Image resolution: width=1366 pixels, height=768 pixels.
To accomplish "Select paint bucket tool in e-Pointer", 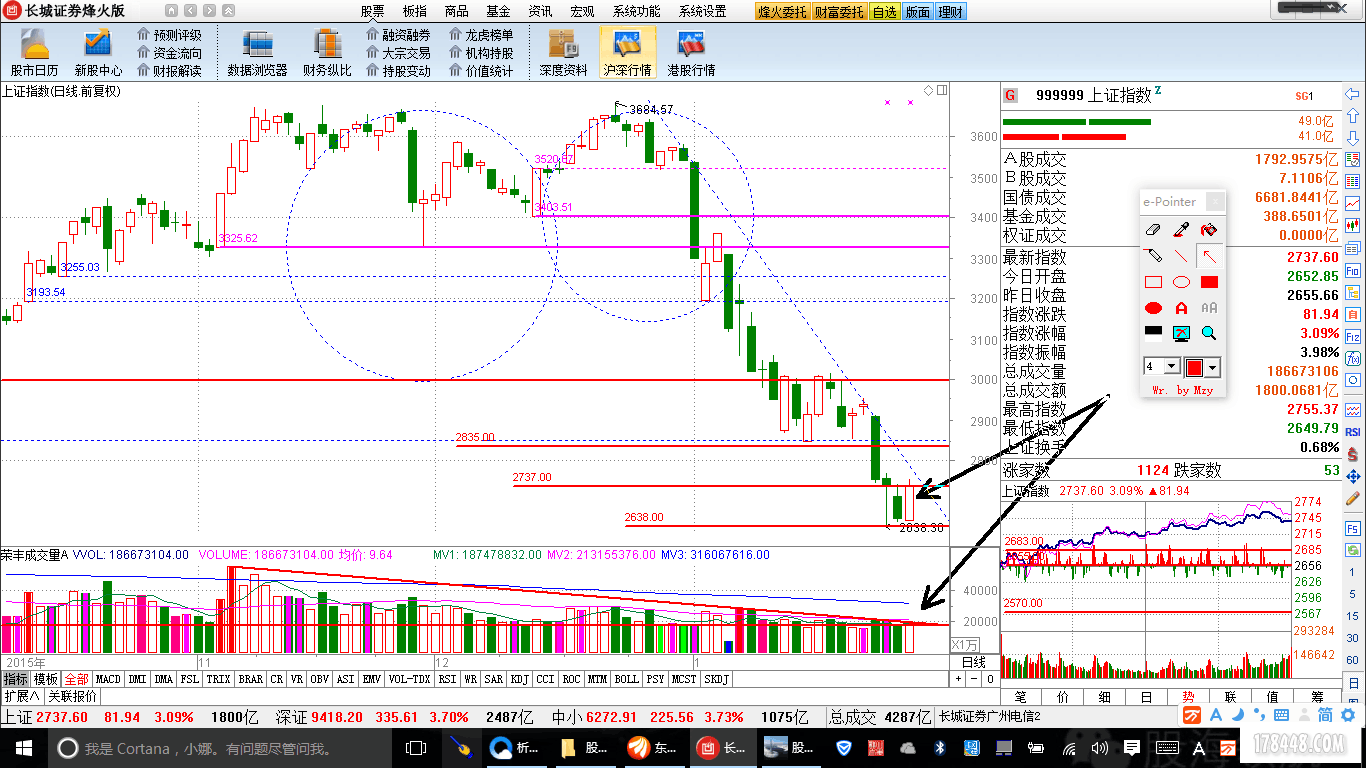I will tap(1209, 229).
